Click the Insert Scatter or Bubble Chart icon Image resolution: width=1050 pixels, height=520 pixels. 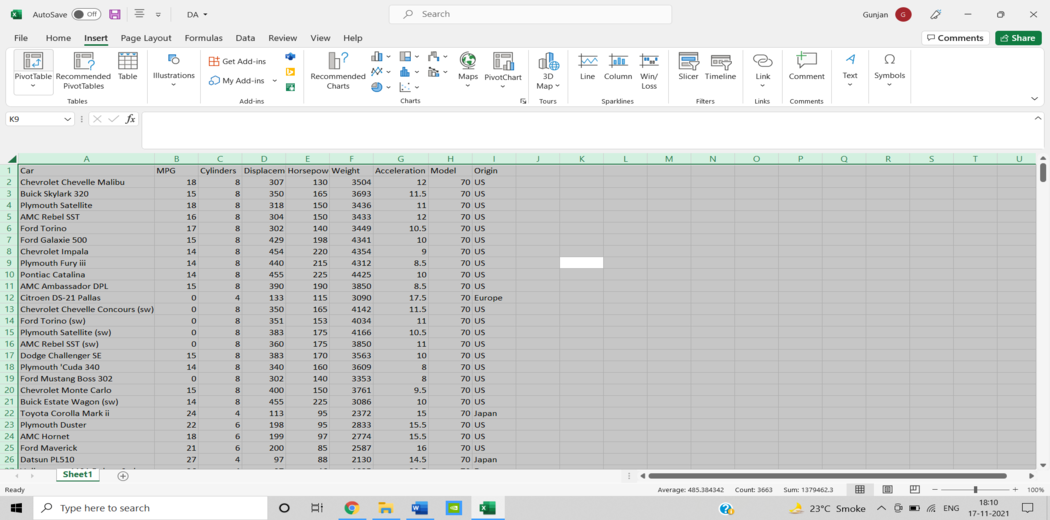point(405,87)
